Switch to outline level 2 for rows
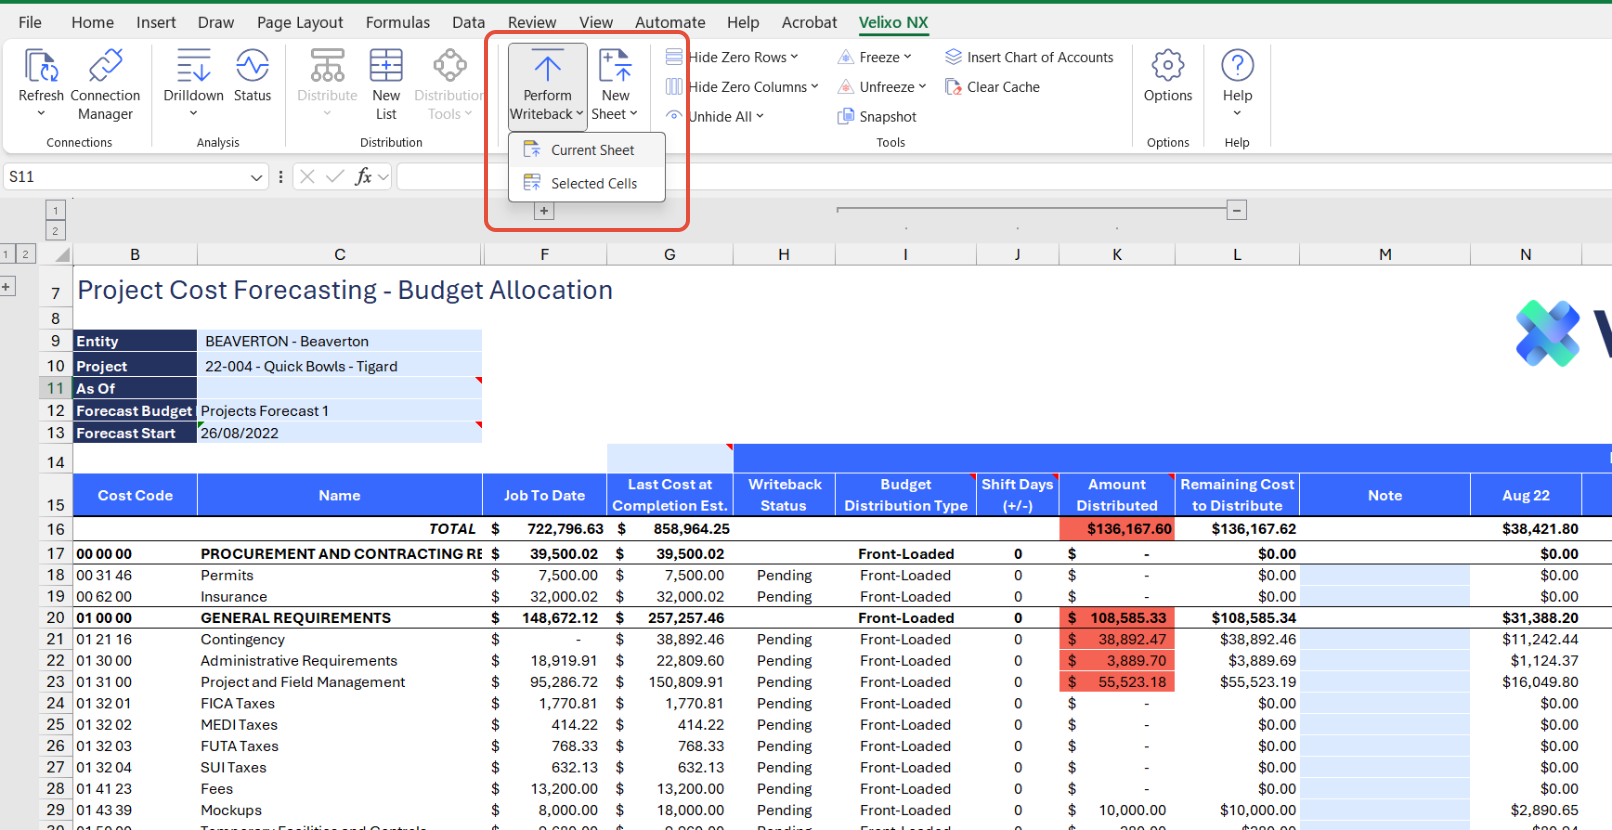The width and height of the screenshot is (1612, 830). coord(25,254)
